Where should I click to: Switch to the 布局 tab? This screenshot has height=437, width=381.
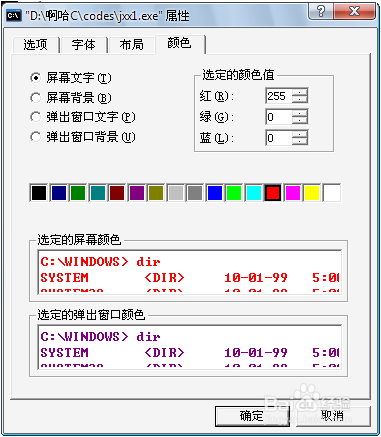tap(131, 44)
